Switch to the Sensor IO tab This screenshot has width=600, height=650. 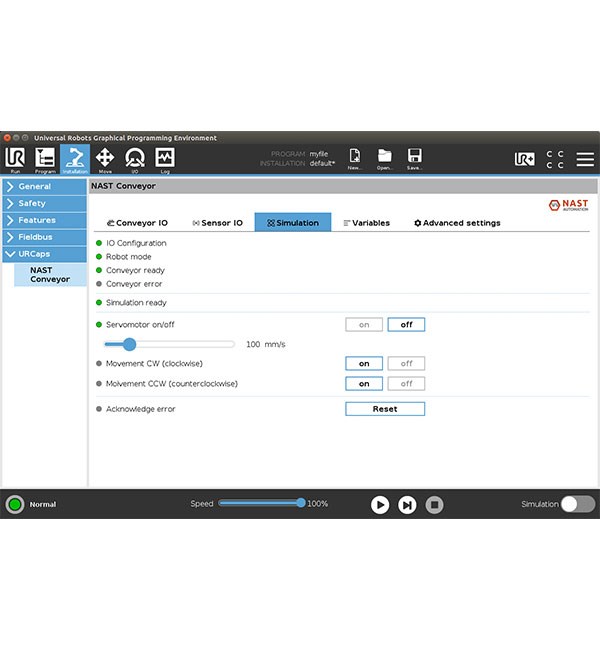click(x=218, y=223)
